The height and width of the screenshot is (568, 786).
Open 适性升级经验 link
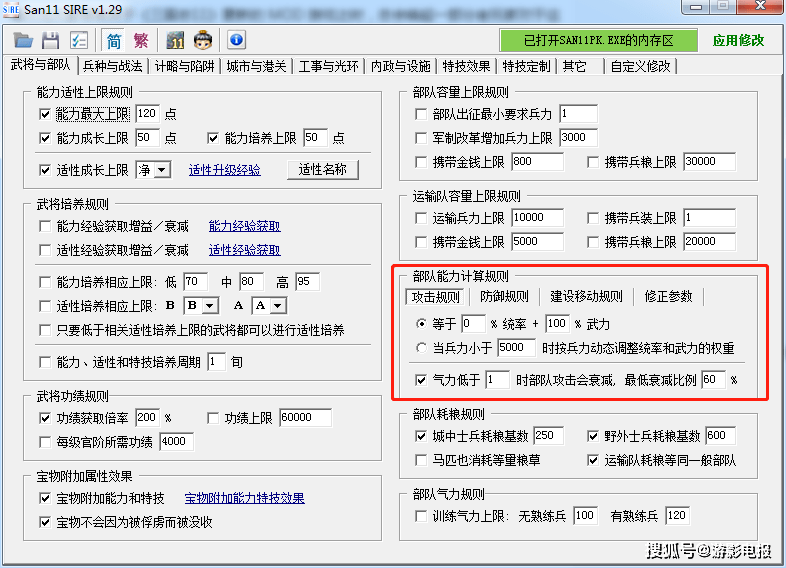pyautogui.click(x=225, y=170)
